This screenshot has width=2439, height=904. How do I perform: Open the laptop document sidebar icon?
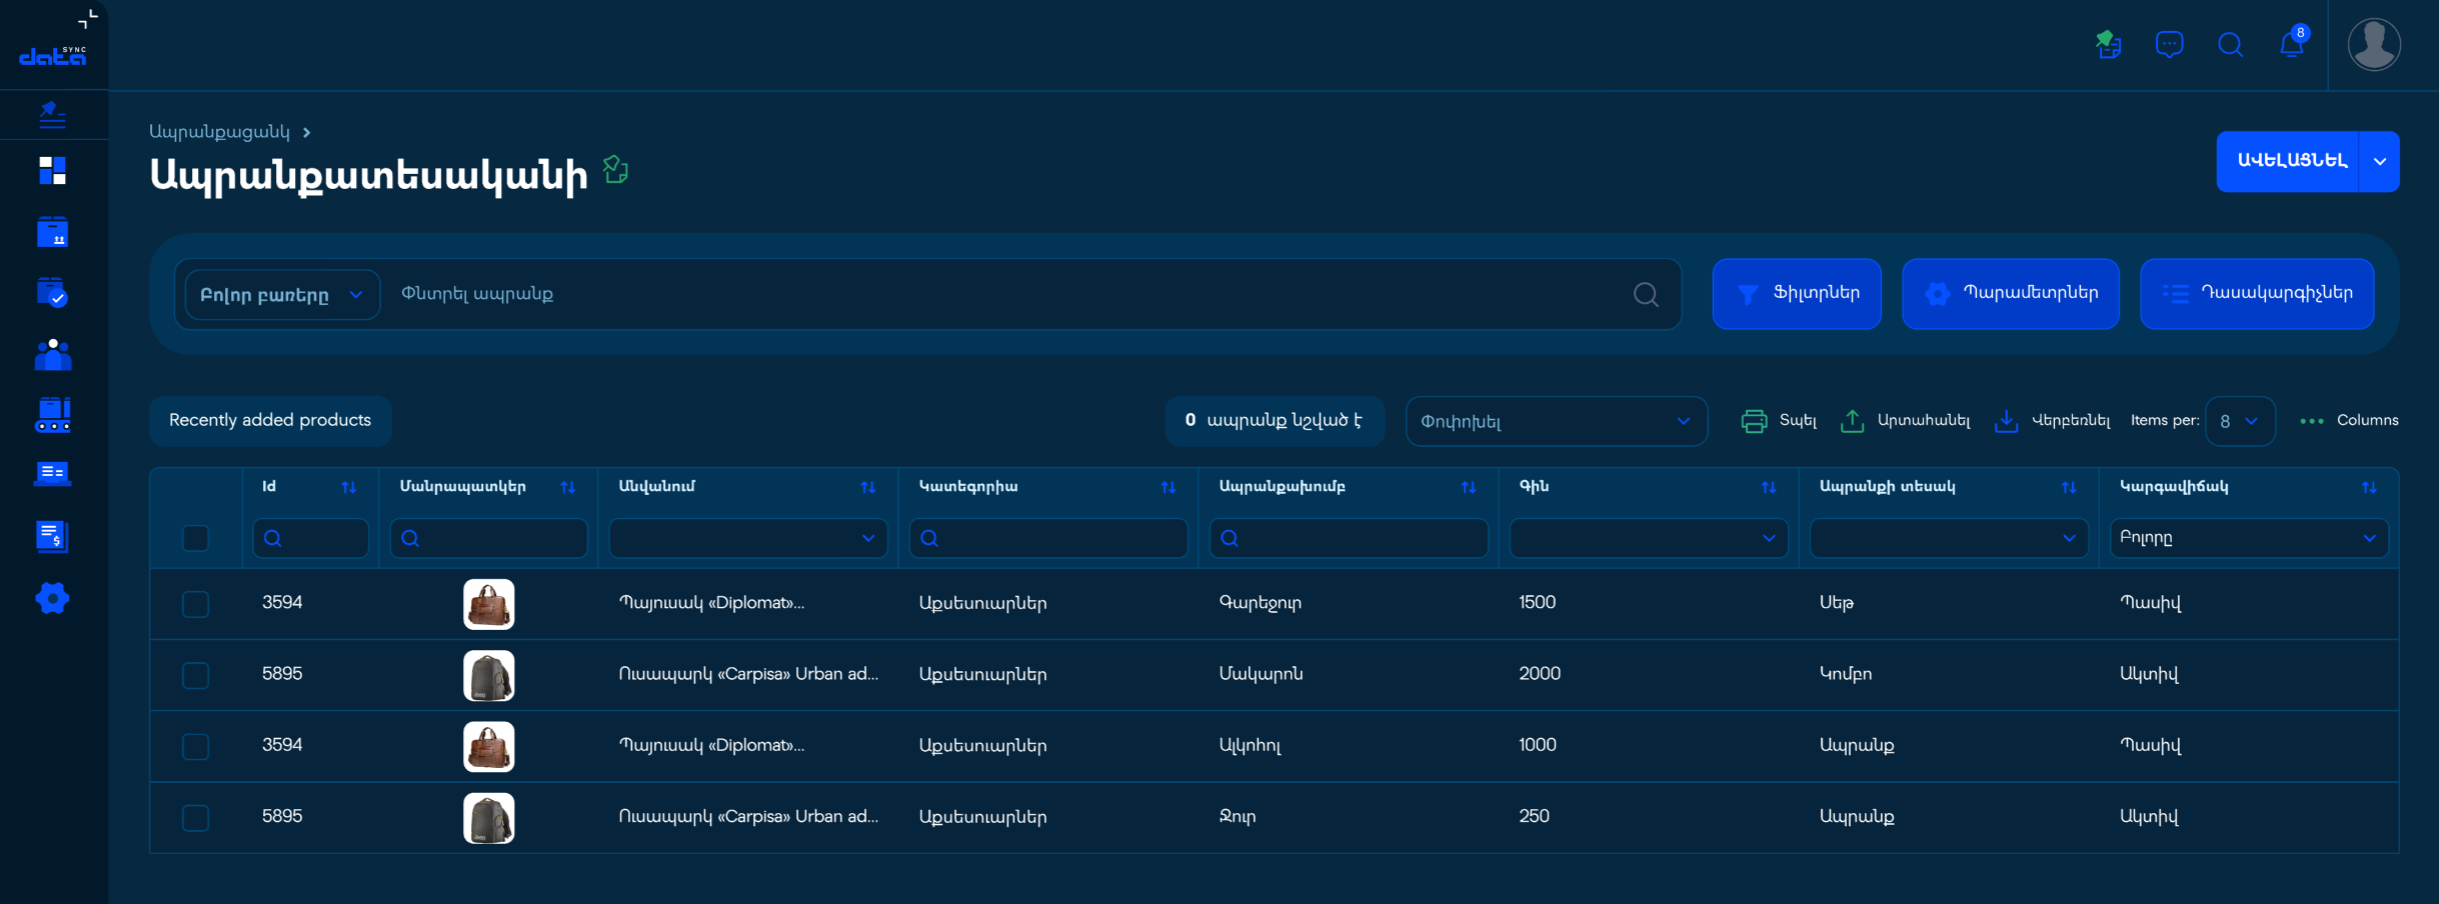[52, 473]
